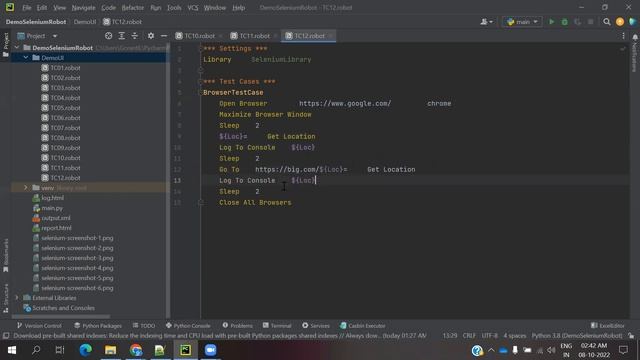Open the File menu
640x360 pixels.
click(x=27, y=8)
